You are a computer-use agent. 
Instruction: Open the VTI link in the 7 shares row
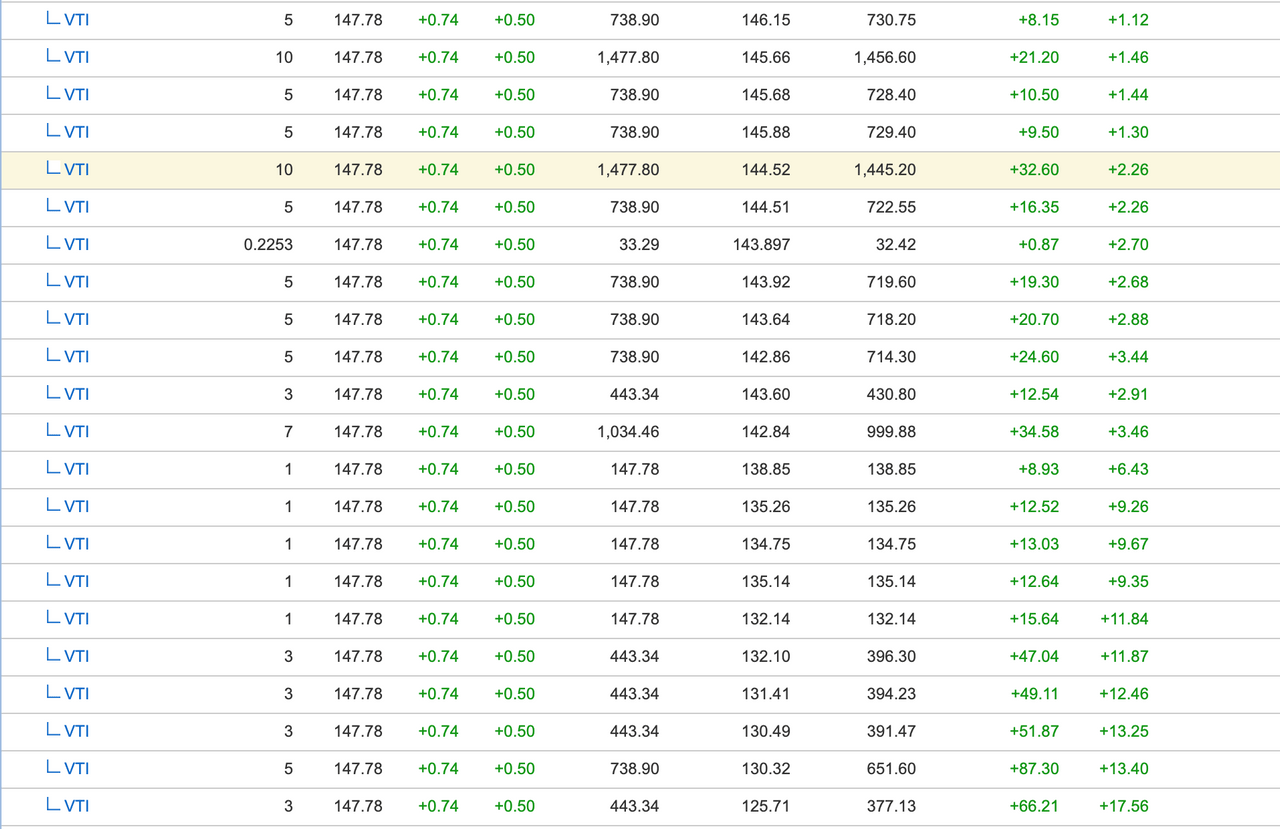coord(76,432)
